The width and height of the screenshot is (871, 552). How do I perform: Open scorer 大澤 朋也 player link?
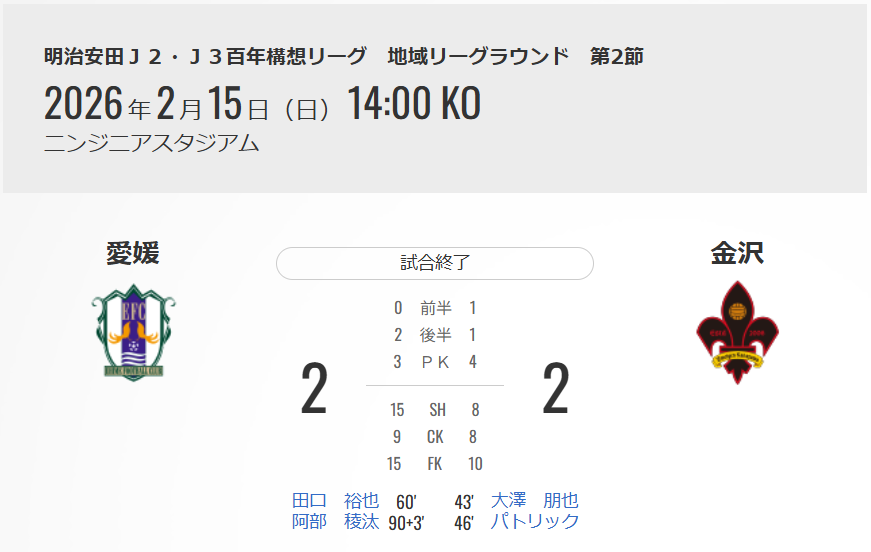[x=535, y=501]
